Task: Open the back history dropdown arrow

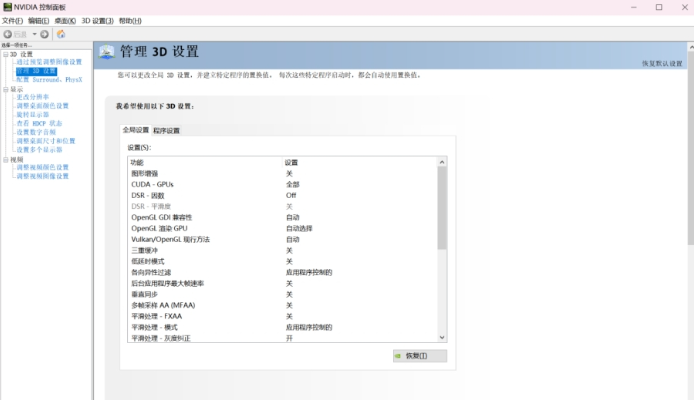Action: (x=34, y=34)
